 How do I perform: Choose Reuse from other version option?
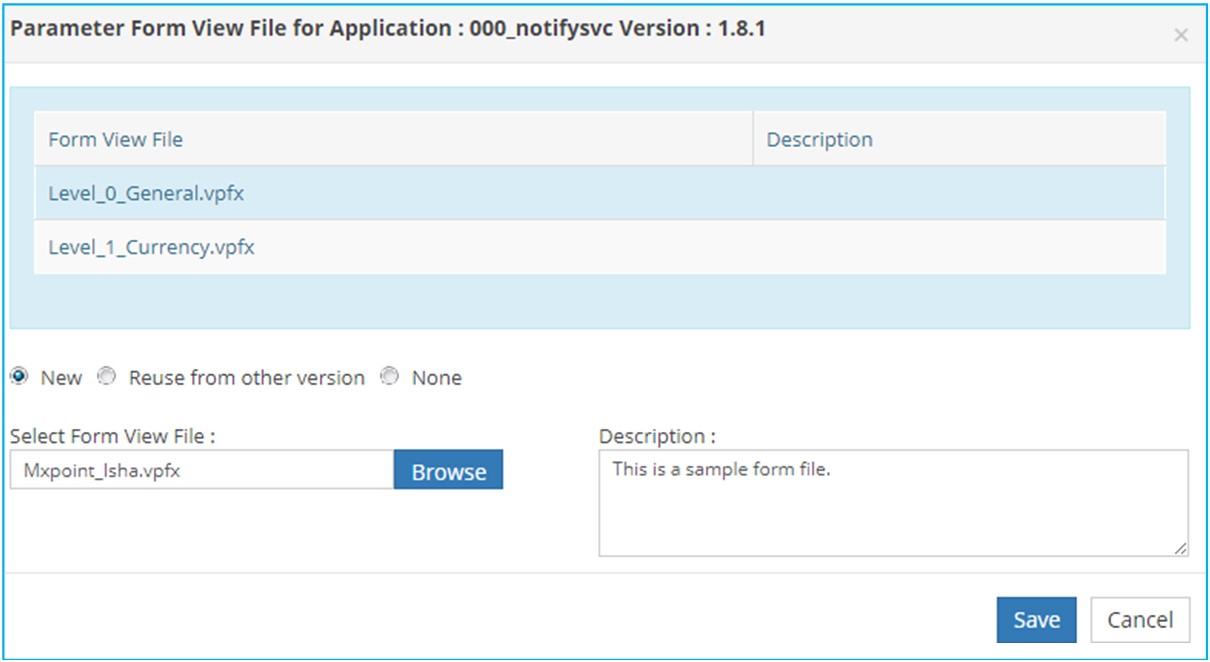point(107,377)
